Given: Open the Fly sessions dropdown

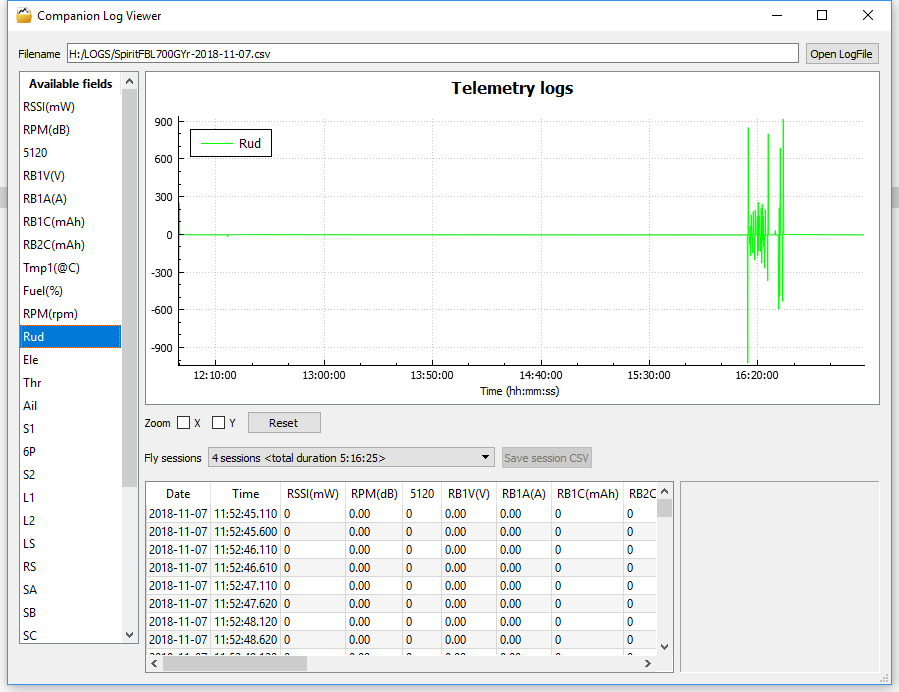Looking at the screenshot, I should pos(351,458).
